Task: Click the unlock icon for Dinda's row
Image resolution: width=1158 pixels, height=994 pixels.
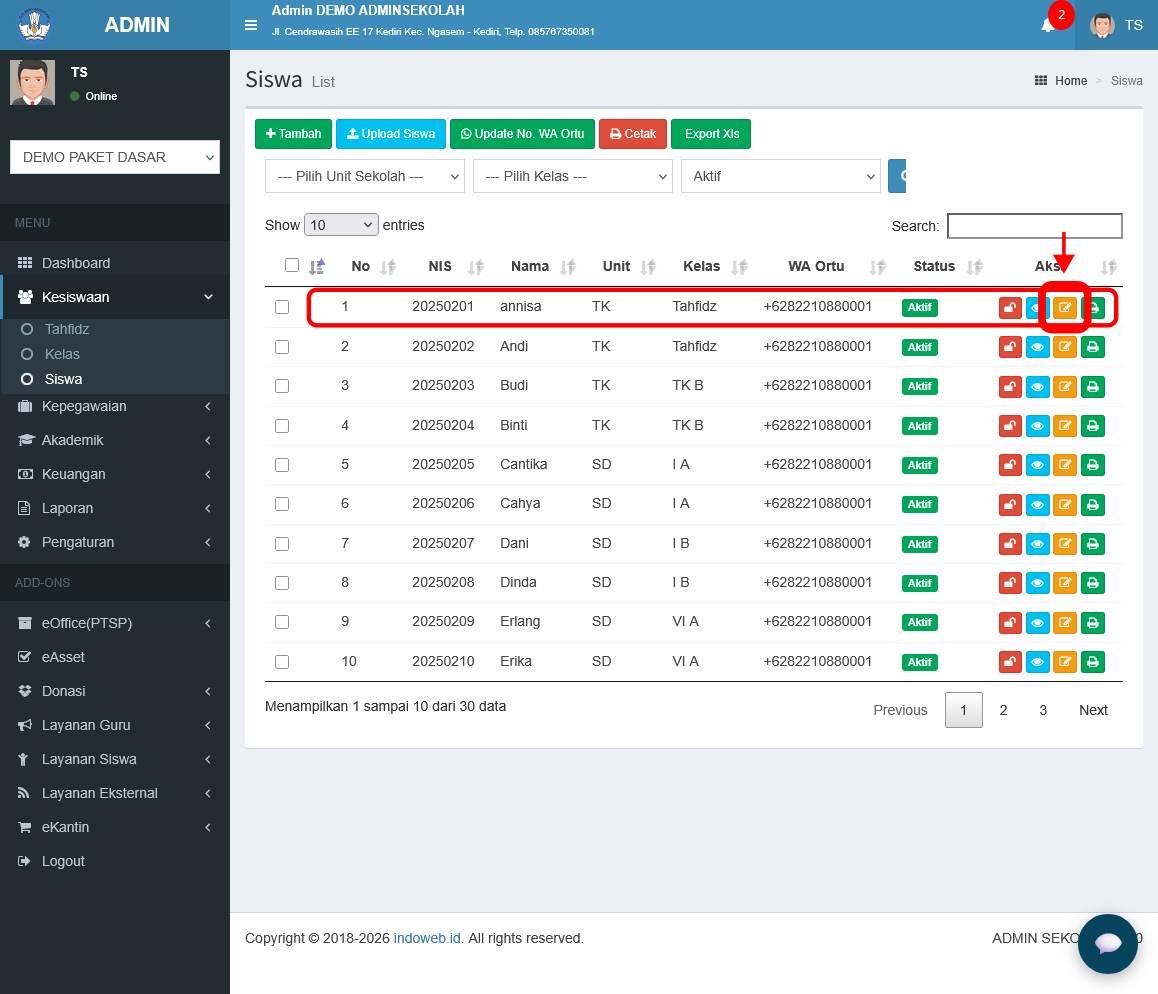Action: tap(1010, 583)
